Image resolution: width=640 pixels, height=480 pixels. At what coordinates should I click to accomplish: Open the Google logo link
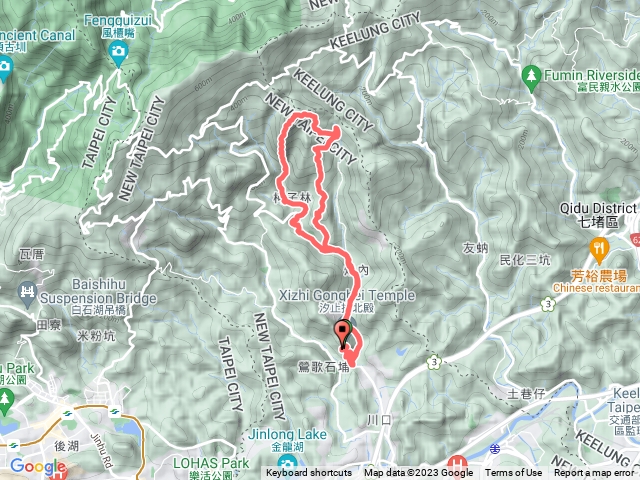click(x=38, y=467)
